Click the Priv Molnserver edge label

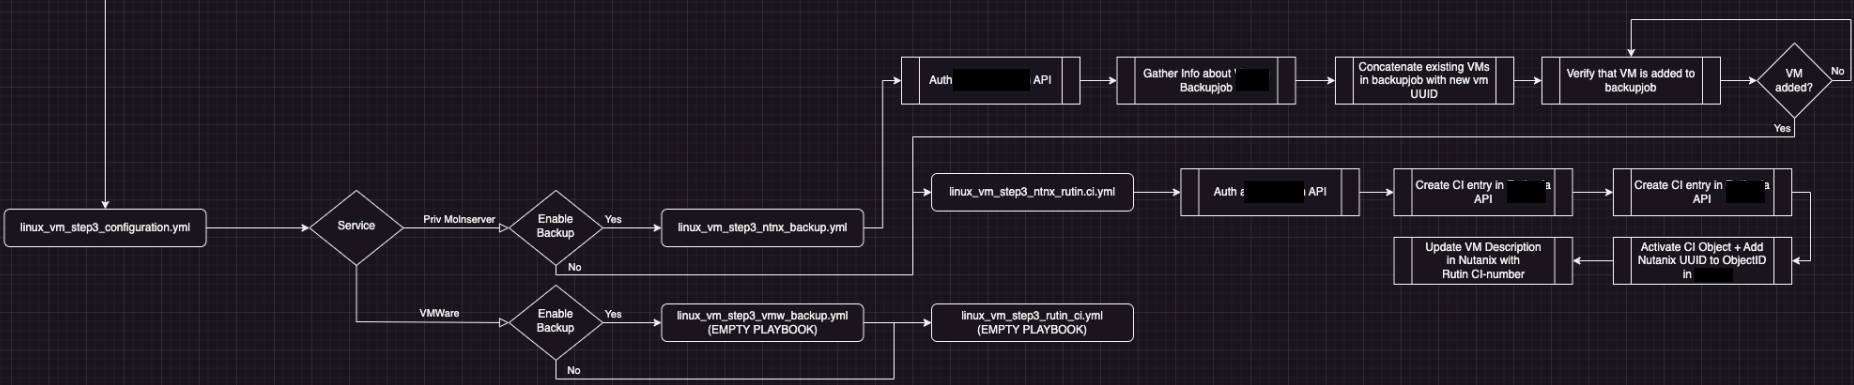coord(459,219)
